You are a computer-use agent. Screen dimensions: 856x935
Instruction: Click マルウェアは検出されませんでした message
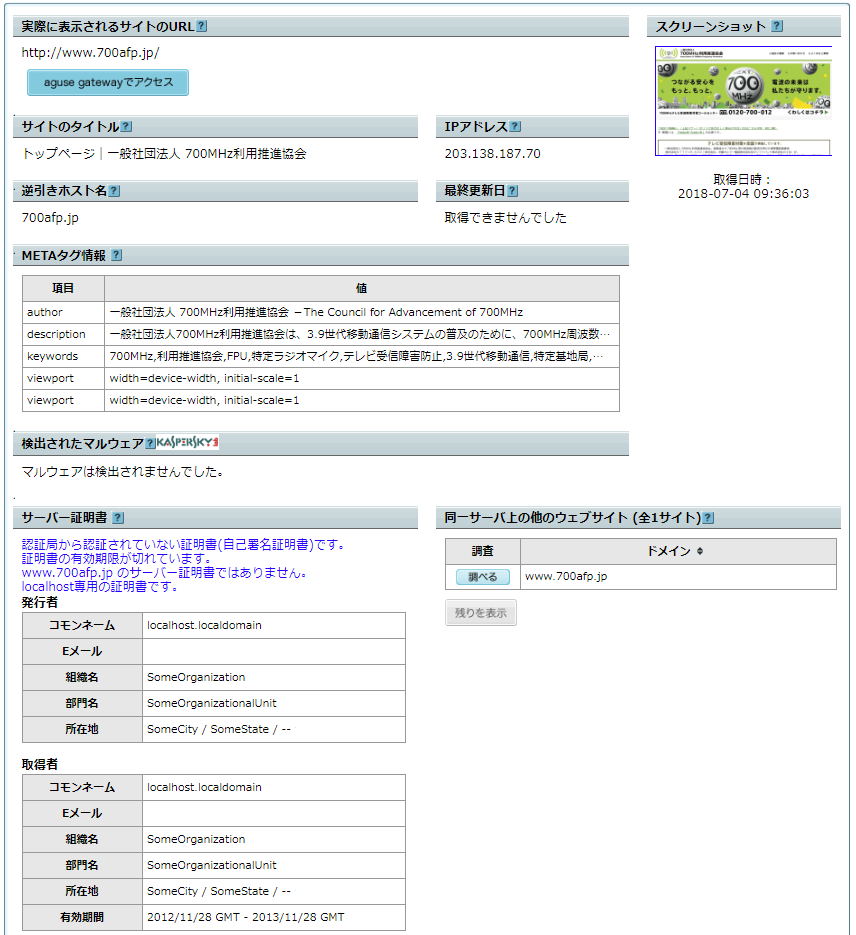[122, 472]
